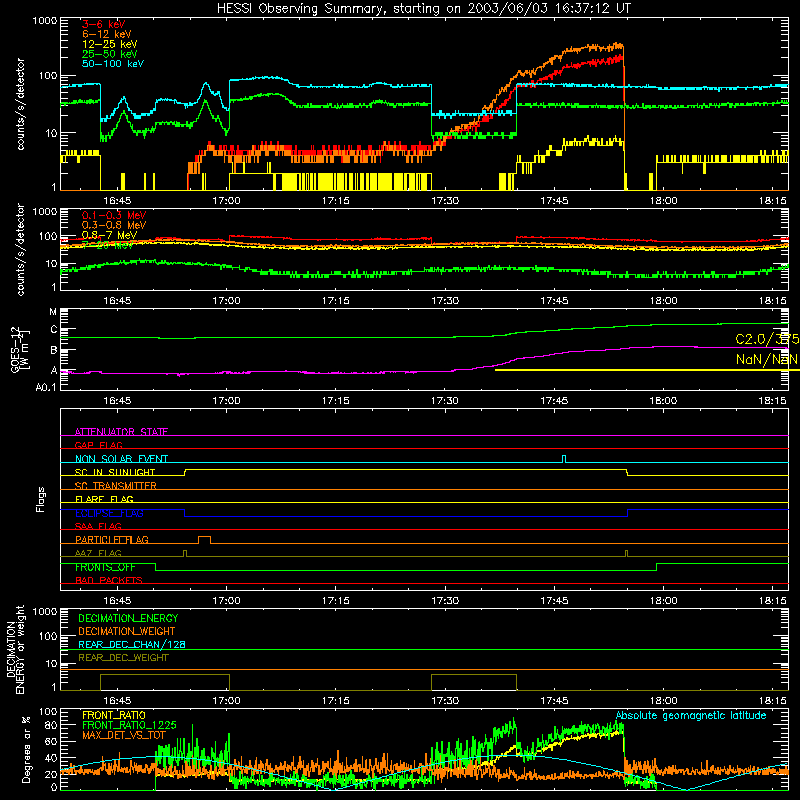The image size is (800, 800).
Task: Click the FLARE_FLAG label
Action: click(104, 499)
